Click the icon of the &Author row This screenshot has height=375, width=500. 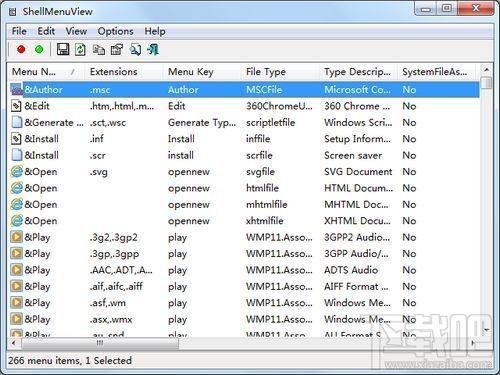pos(16,89)
